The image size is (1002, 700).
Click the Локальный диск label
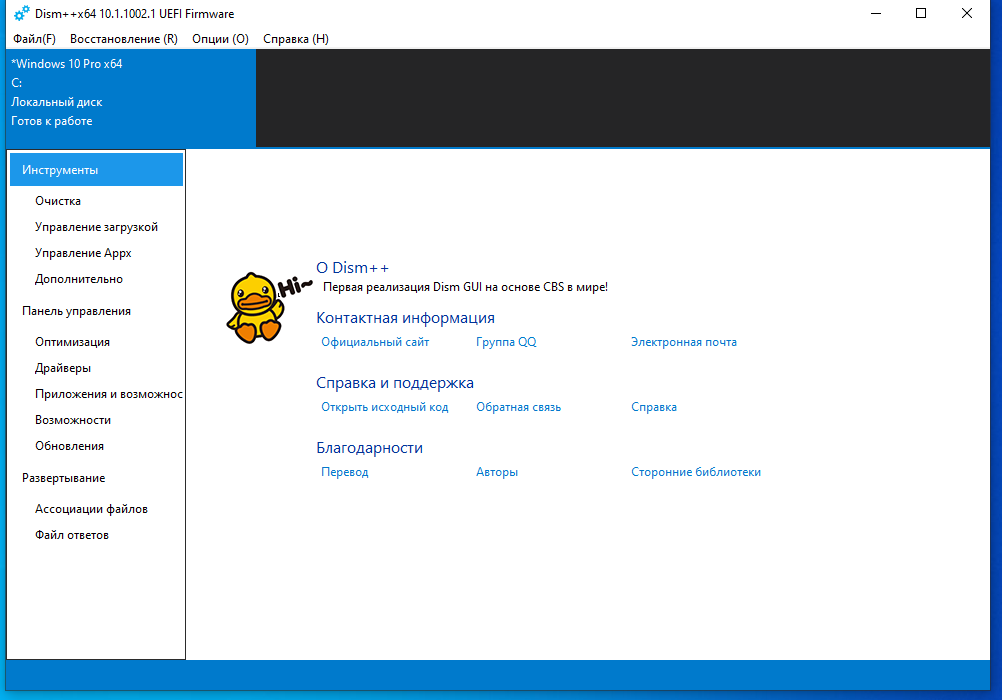click(x=57, y=102)
